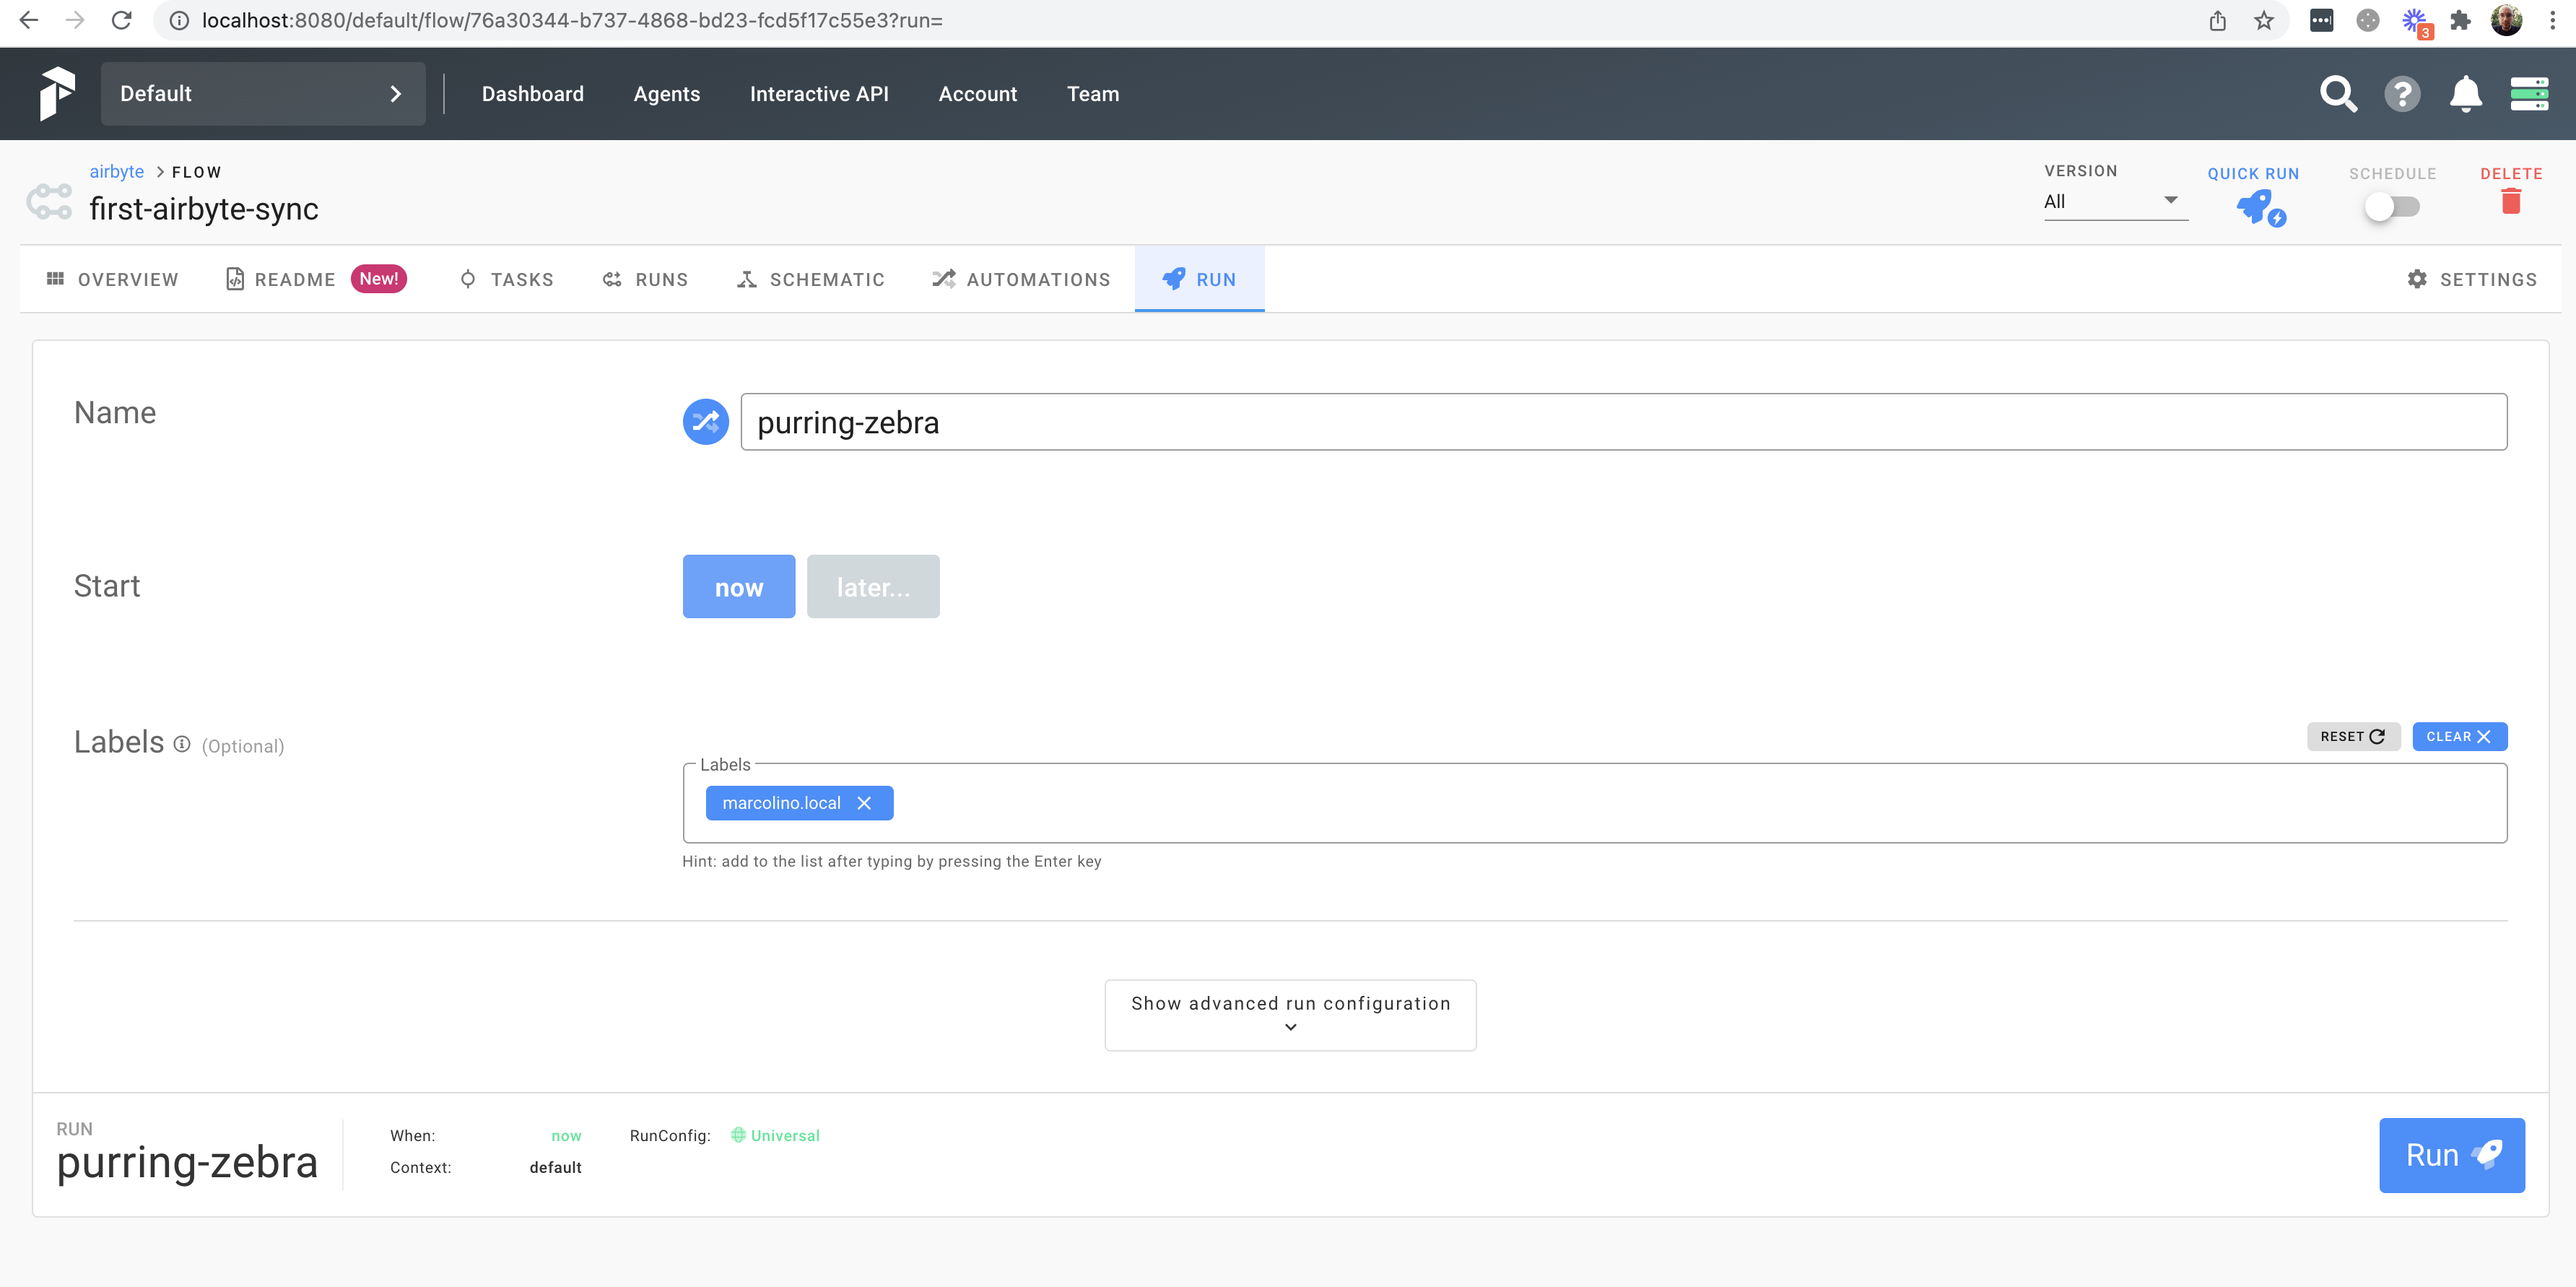
Task: Click the Quick Run rocket icon
Action: (2258, 207)
